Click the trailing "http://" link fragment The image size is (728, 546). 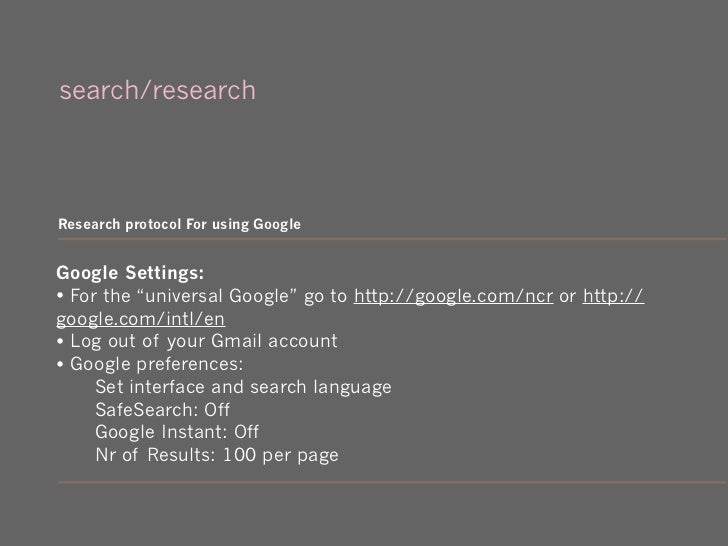coord(613,296)
